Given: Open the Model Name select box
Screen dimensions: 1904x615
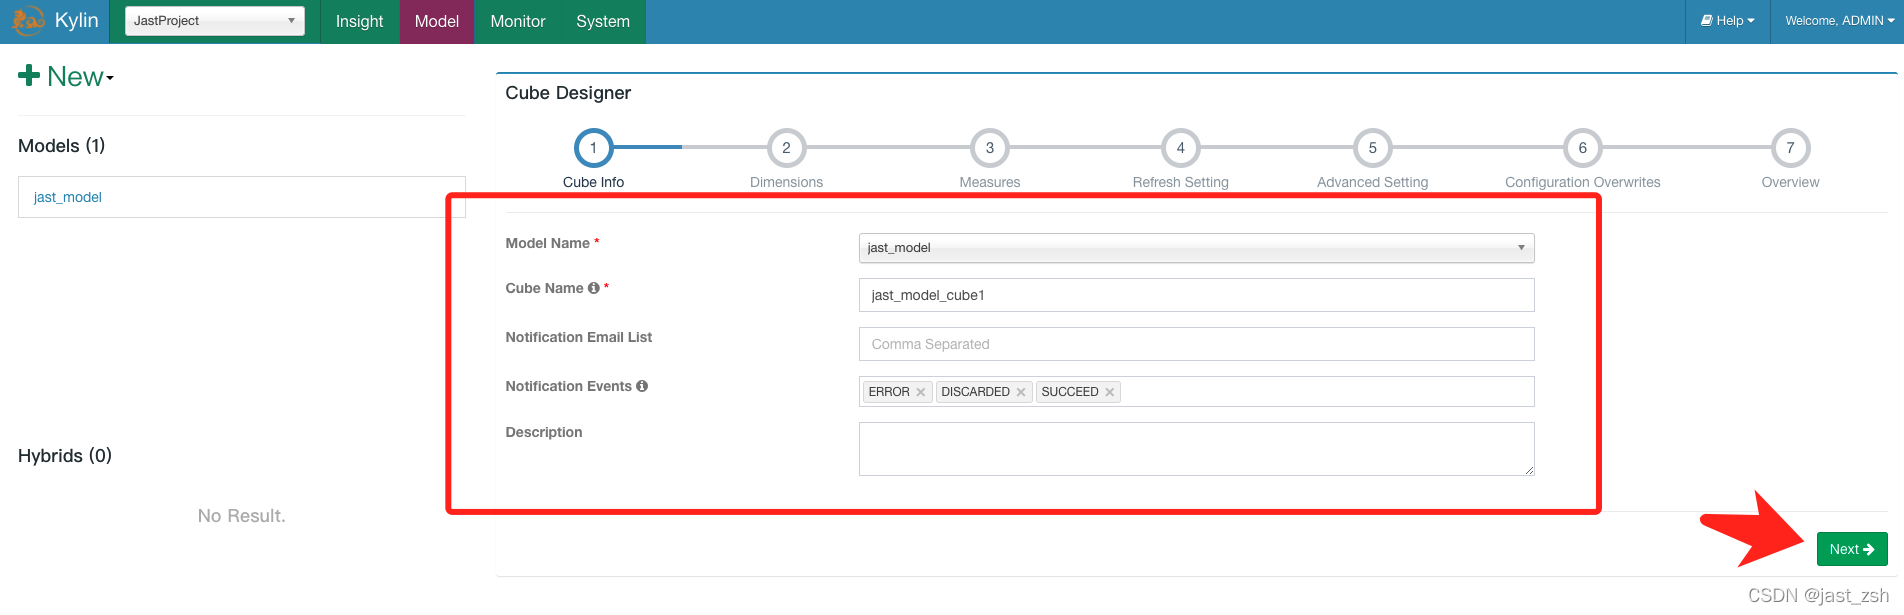Looking at the screenshot, I should pyautogui.click(x=1196, y=248).
